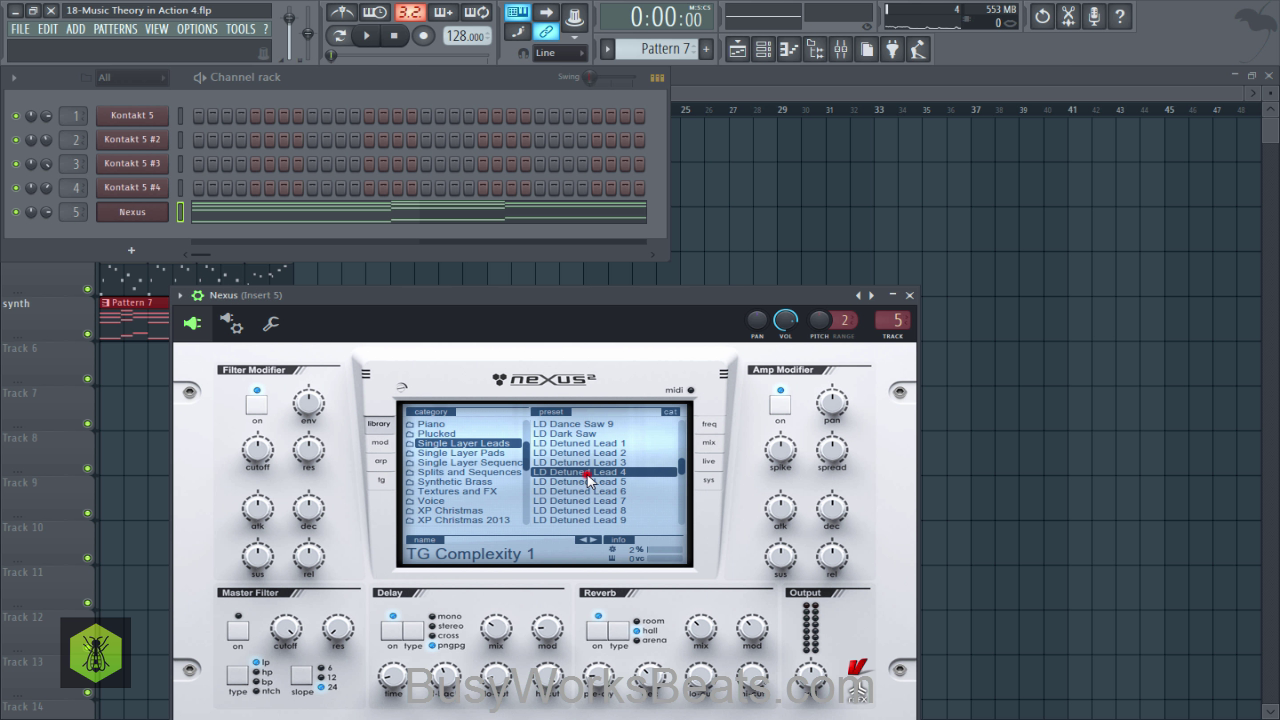The height and width of the screenshot is (720, 1280).
Task: Click the next preset arrow in Nexus titlebar
Action: point(872,296)
